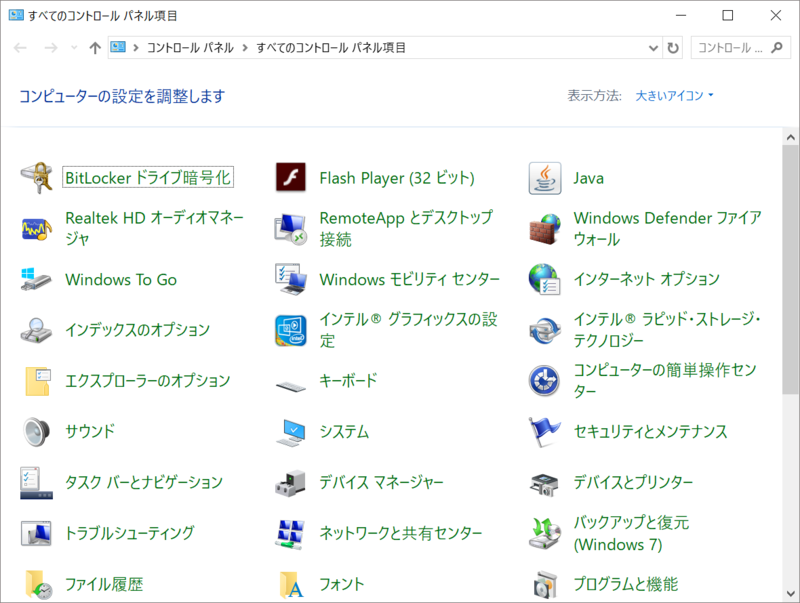The height and width of the screenshot is (603, 800).
Task: Open the Java link text
Action: pyautogui.click(x=588, y=178)
